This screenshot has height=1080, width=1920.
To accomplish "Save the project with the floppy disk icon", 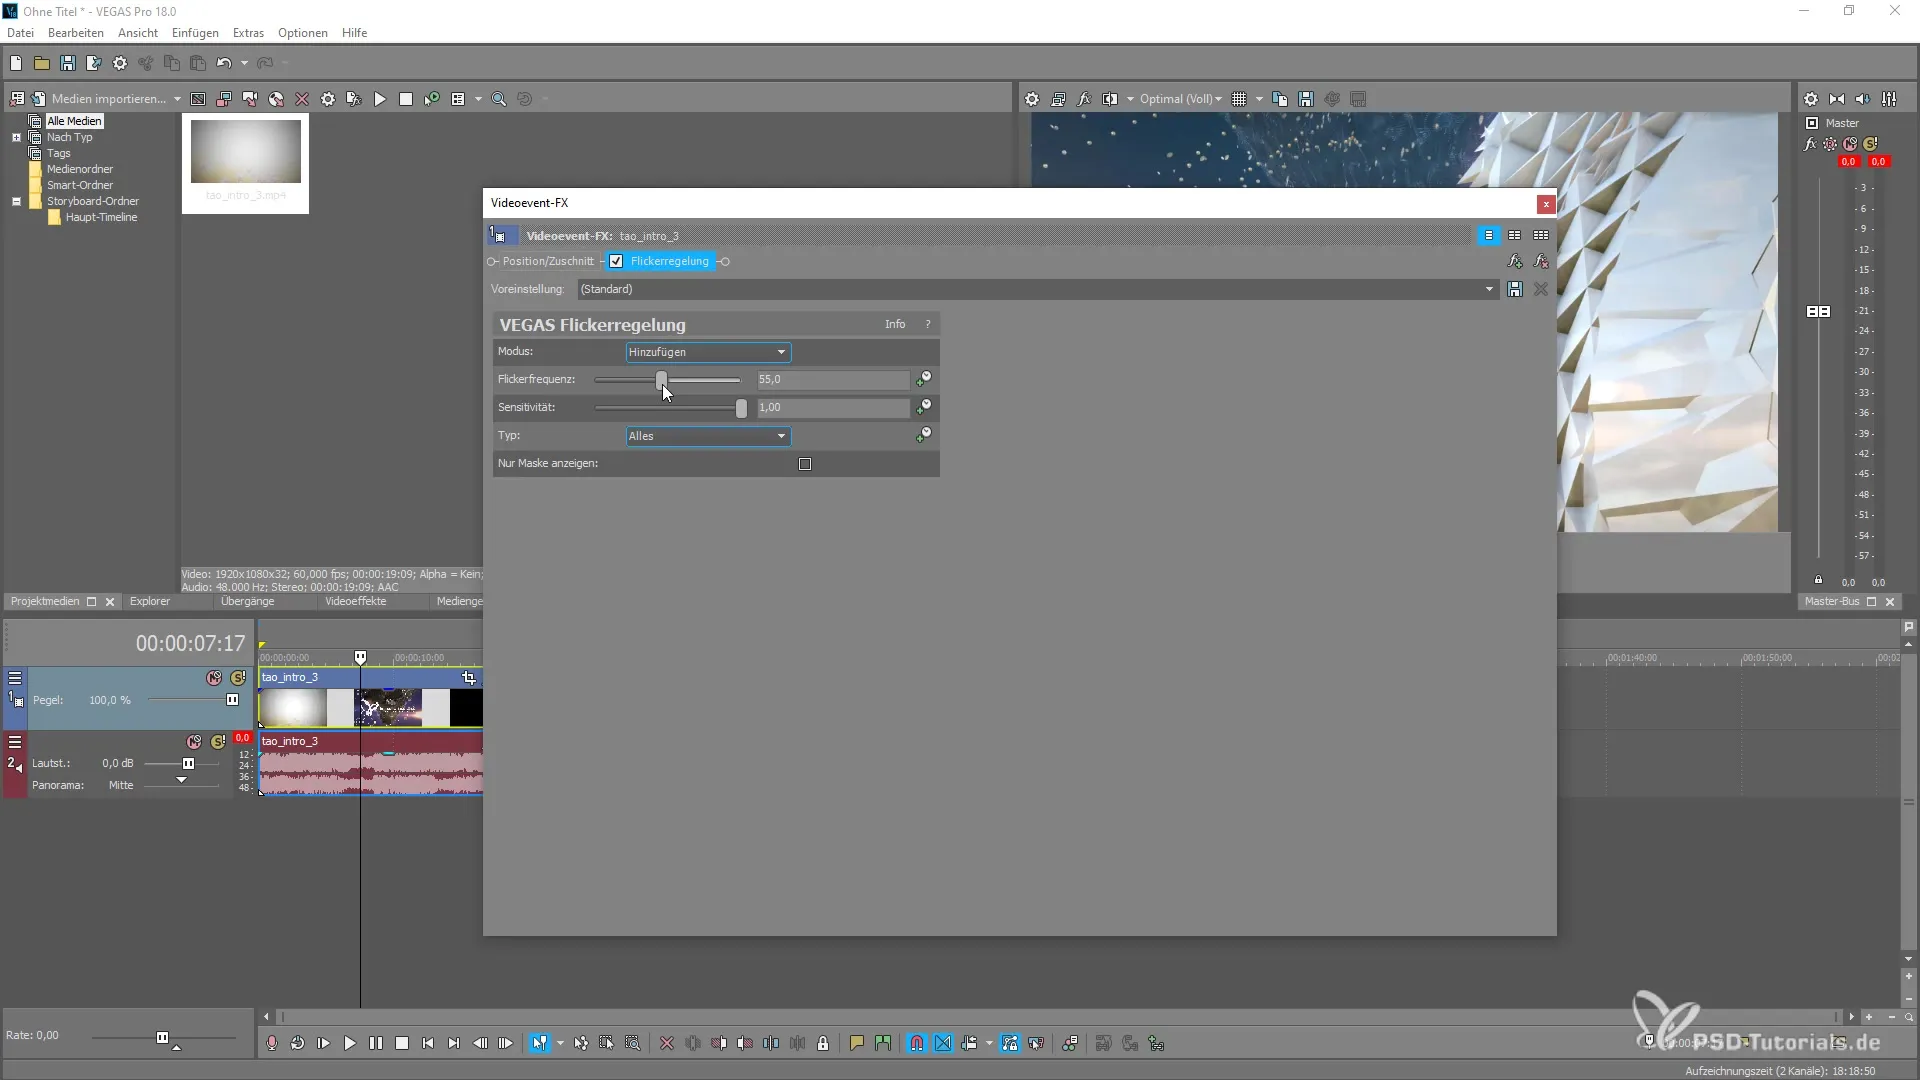I will (x=68, y=63).
